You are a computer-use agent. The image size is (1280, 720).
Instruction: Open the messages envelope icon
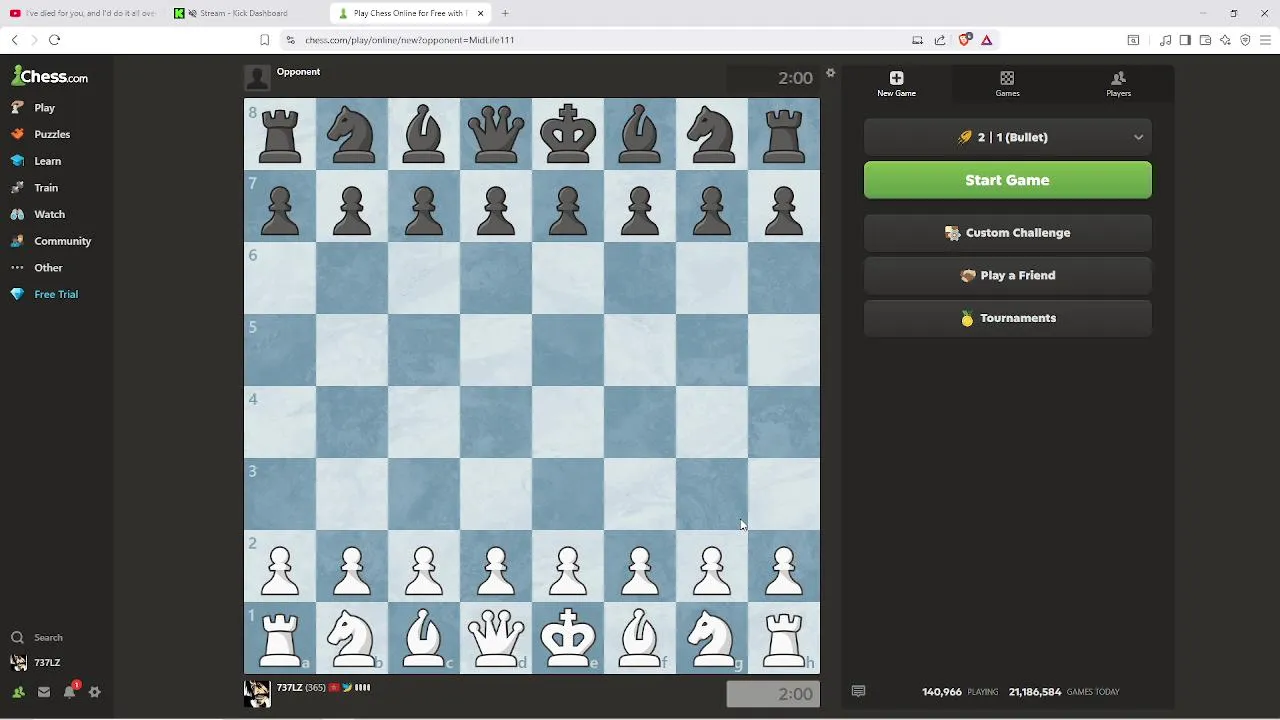pyautogui.click(x=44, y=692)
